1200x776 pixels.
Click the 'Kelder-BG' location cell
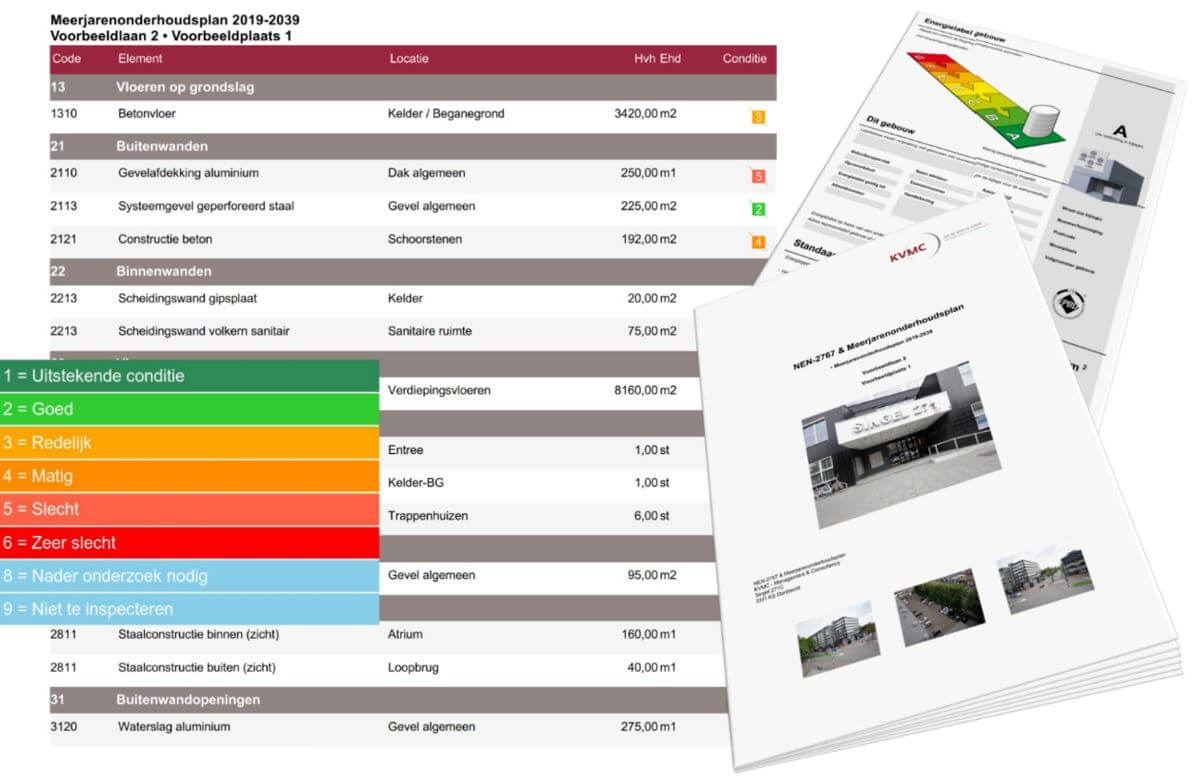pos(416,483)
